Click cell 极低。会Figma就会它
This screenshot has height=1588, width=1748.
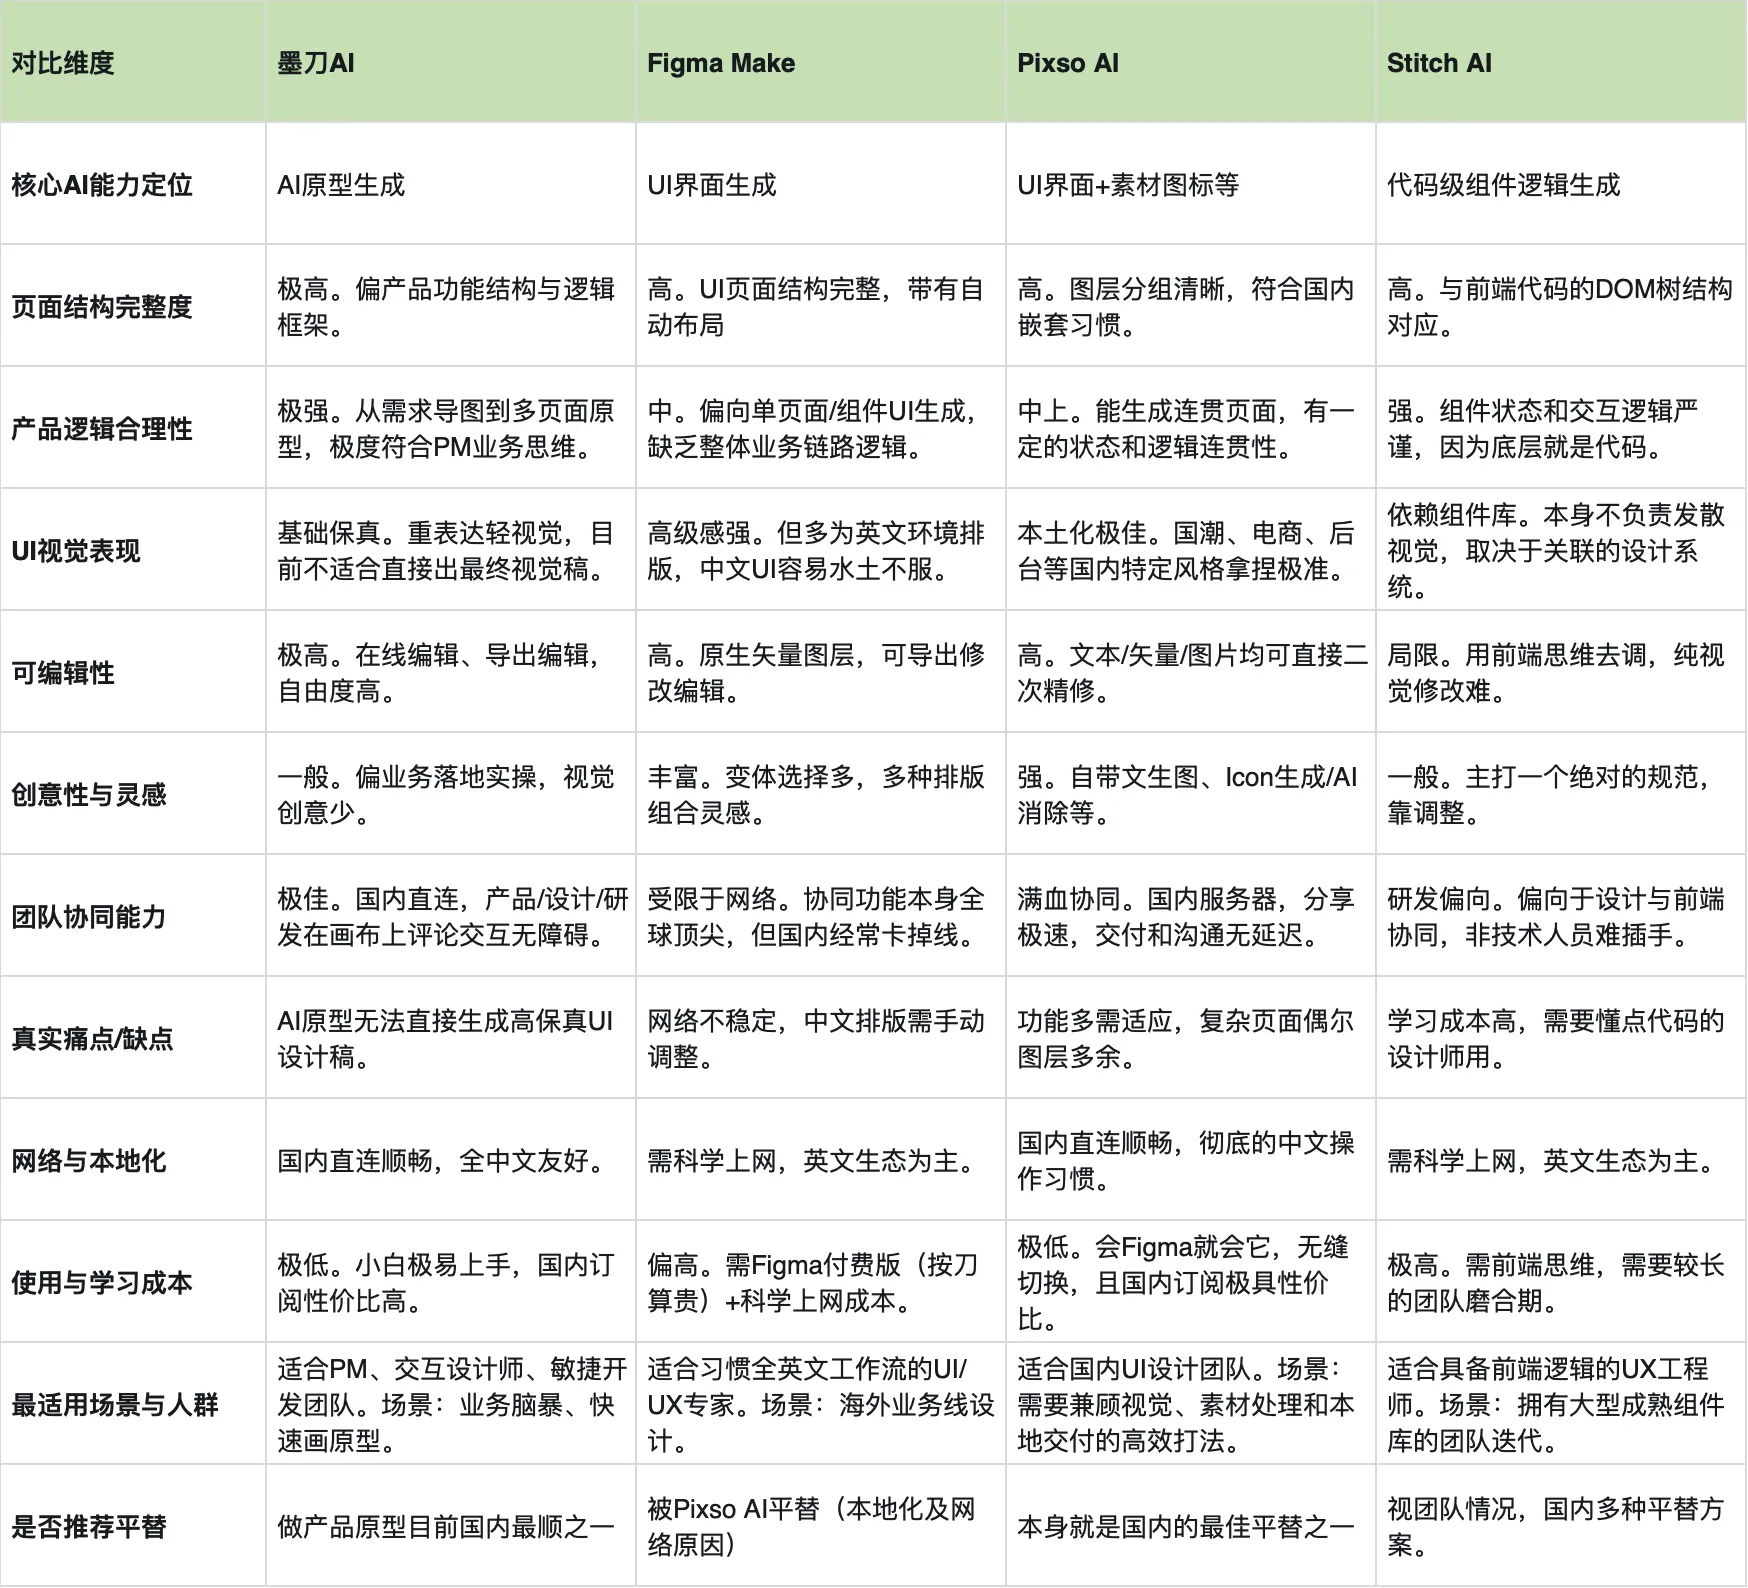click(x=1191, y=1282)
